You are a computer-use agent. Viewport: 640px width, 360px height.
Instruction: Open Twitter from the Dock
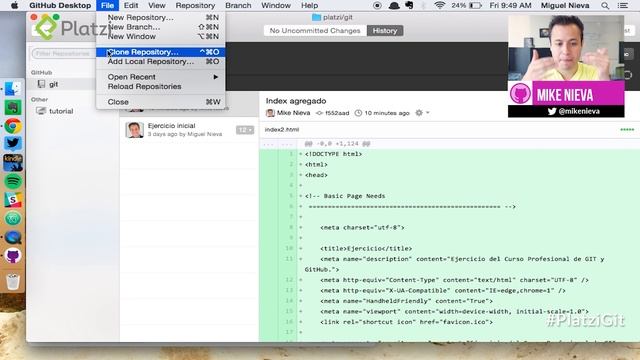[x=13, y=144]
